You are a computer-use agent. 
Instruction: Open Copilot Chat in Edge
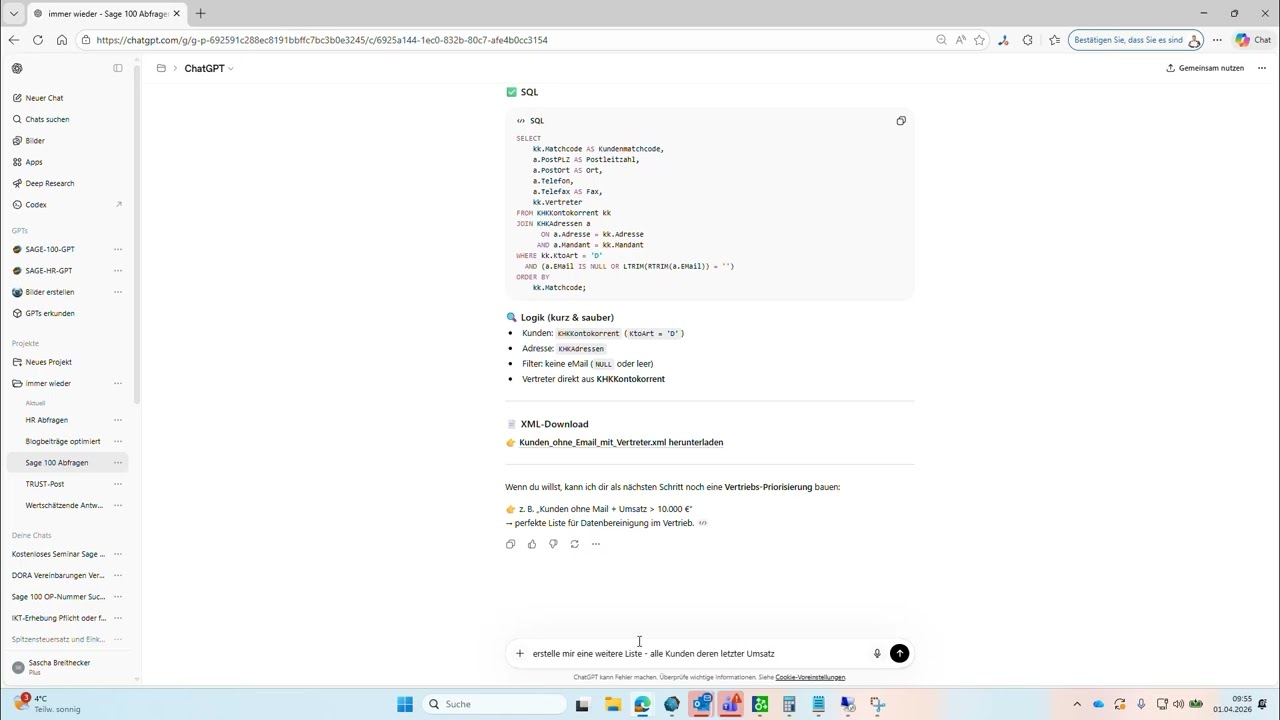click(x=1253, y=40)
